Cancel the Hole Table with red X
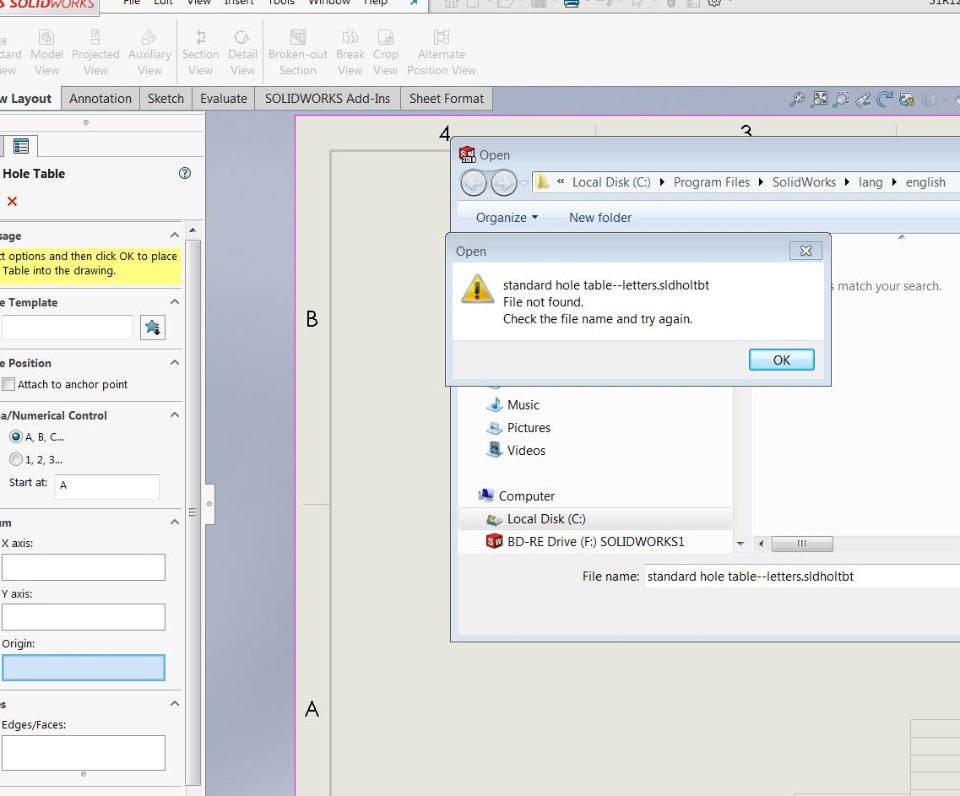Screen dimensions: 960x796 (x=12, y=201)
